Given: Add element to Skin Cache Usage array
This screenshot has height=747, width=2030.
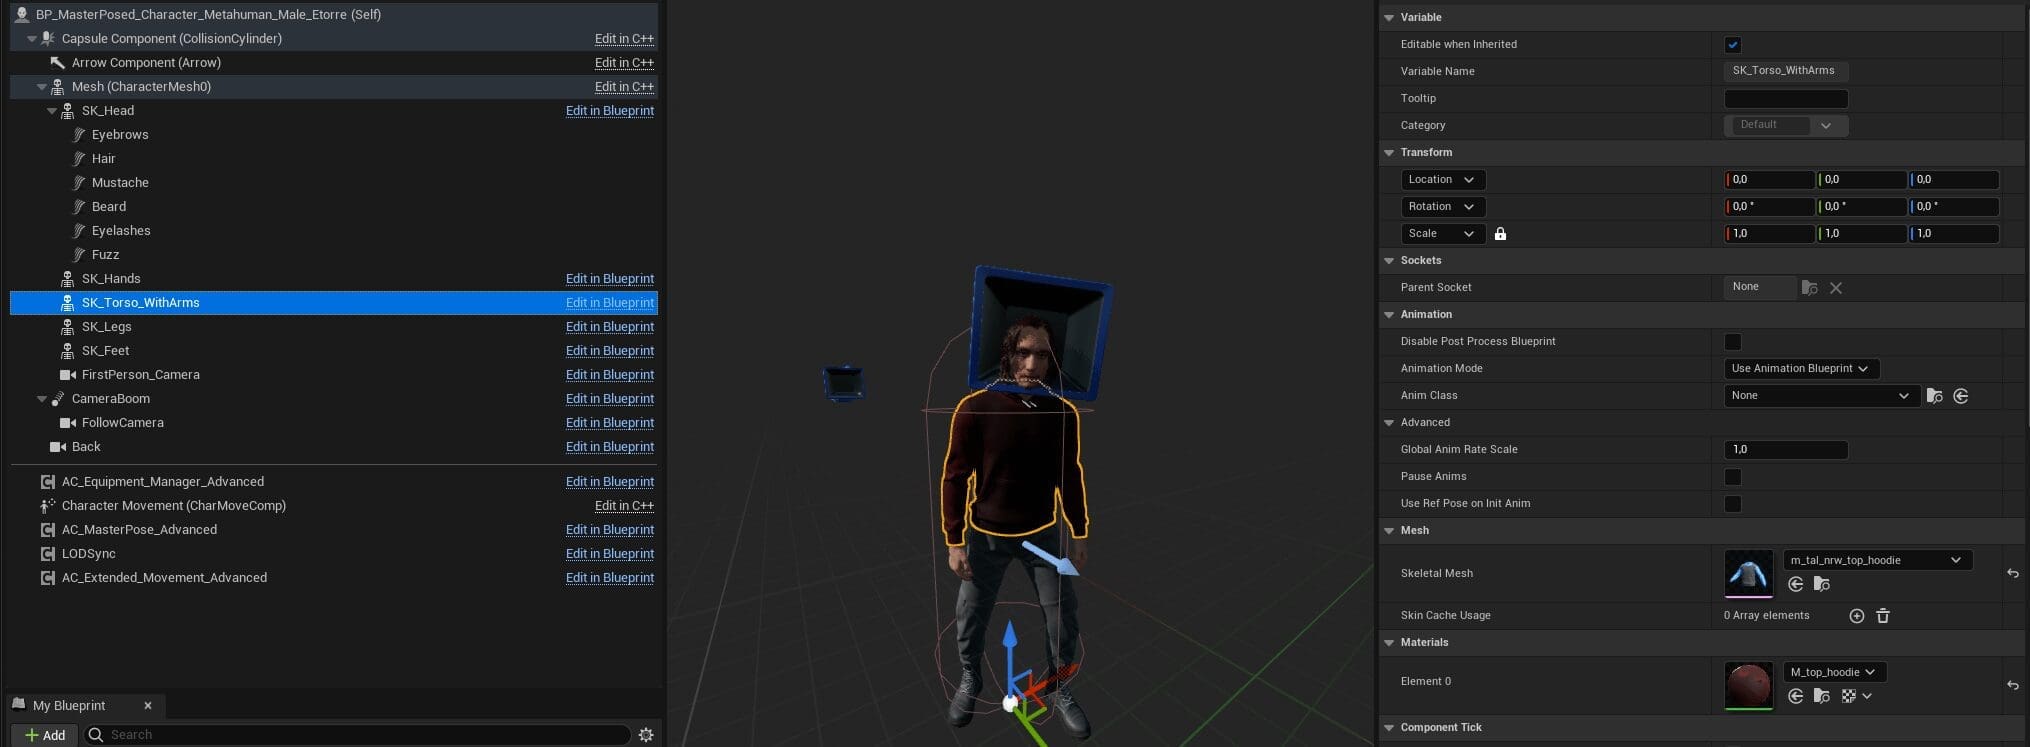Looking at the screenshot, I should click(x=1856, y=616).
